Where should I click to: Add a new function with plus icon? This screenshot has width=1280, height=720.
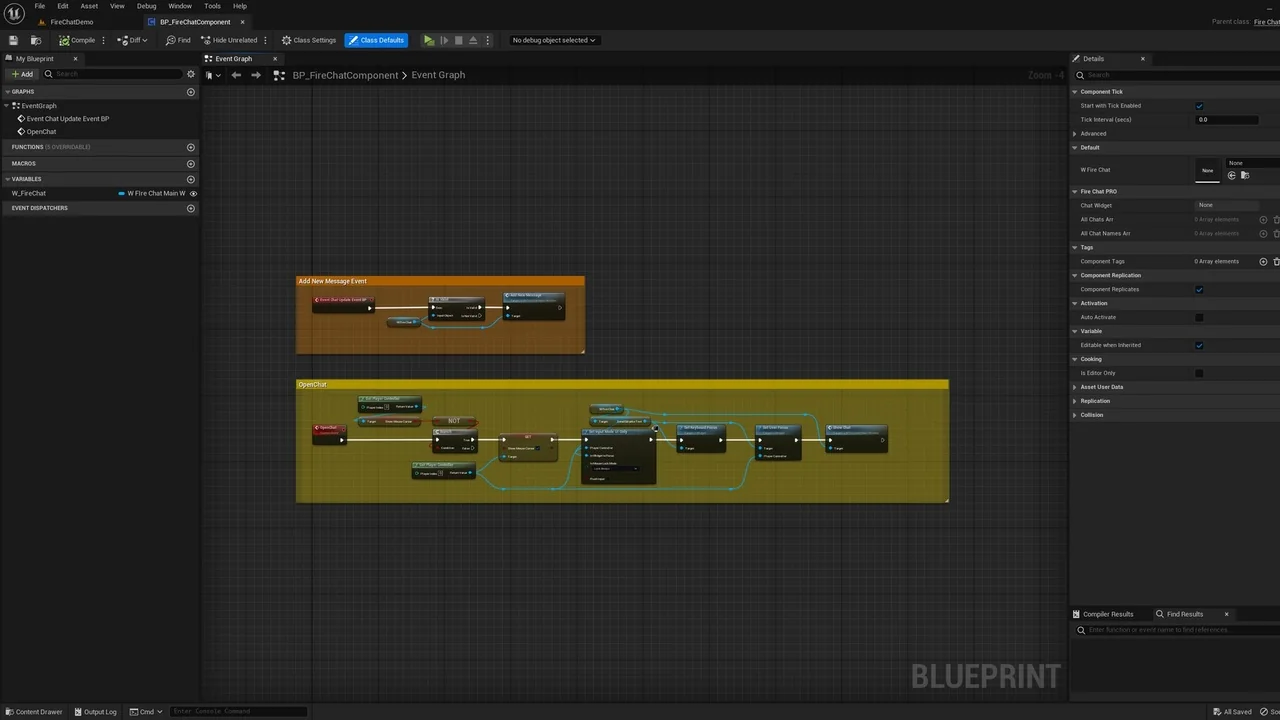click(x=190, y=147)
